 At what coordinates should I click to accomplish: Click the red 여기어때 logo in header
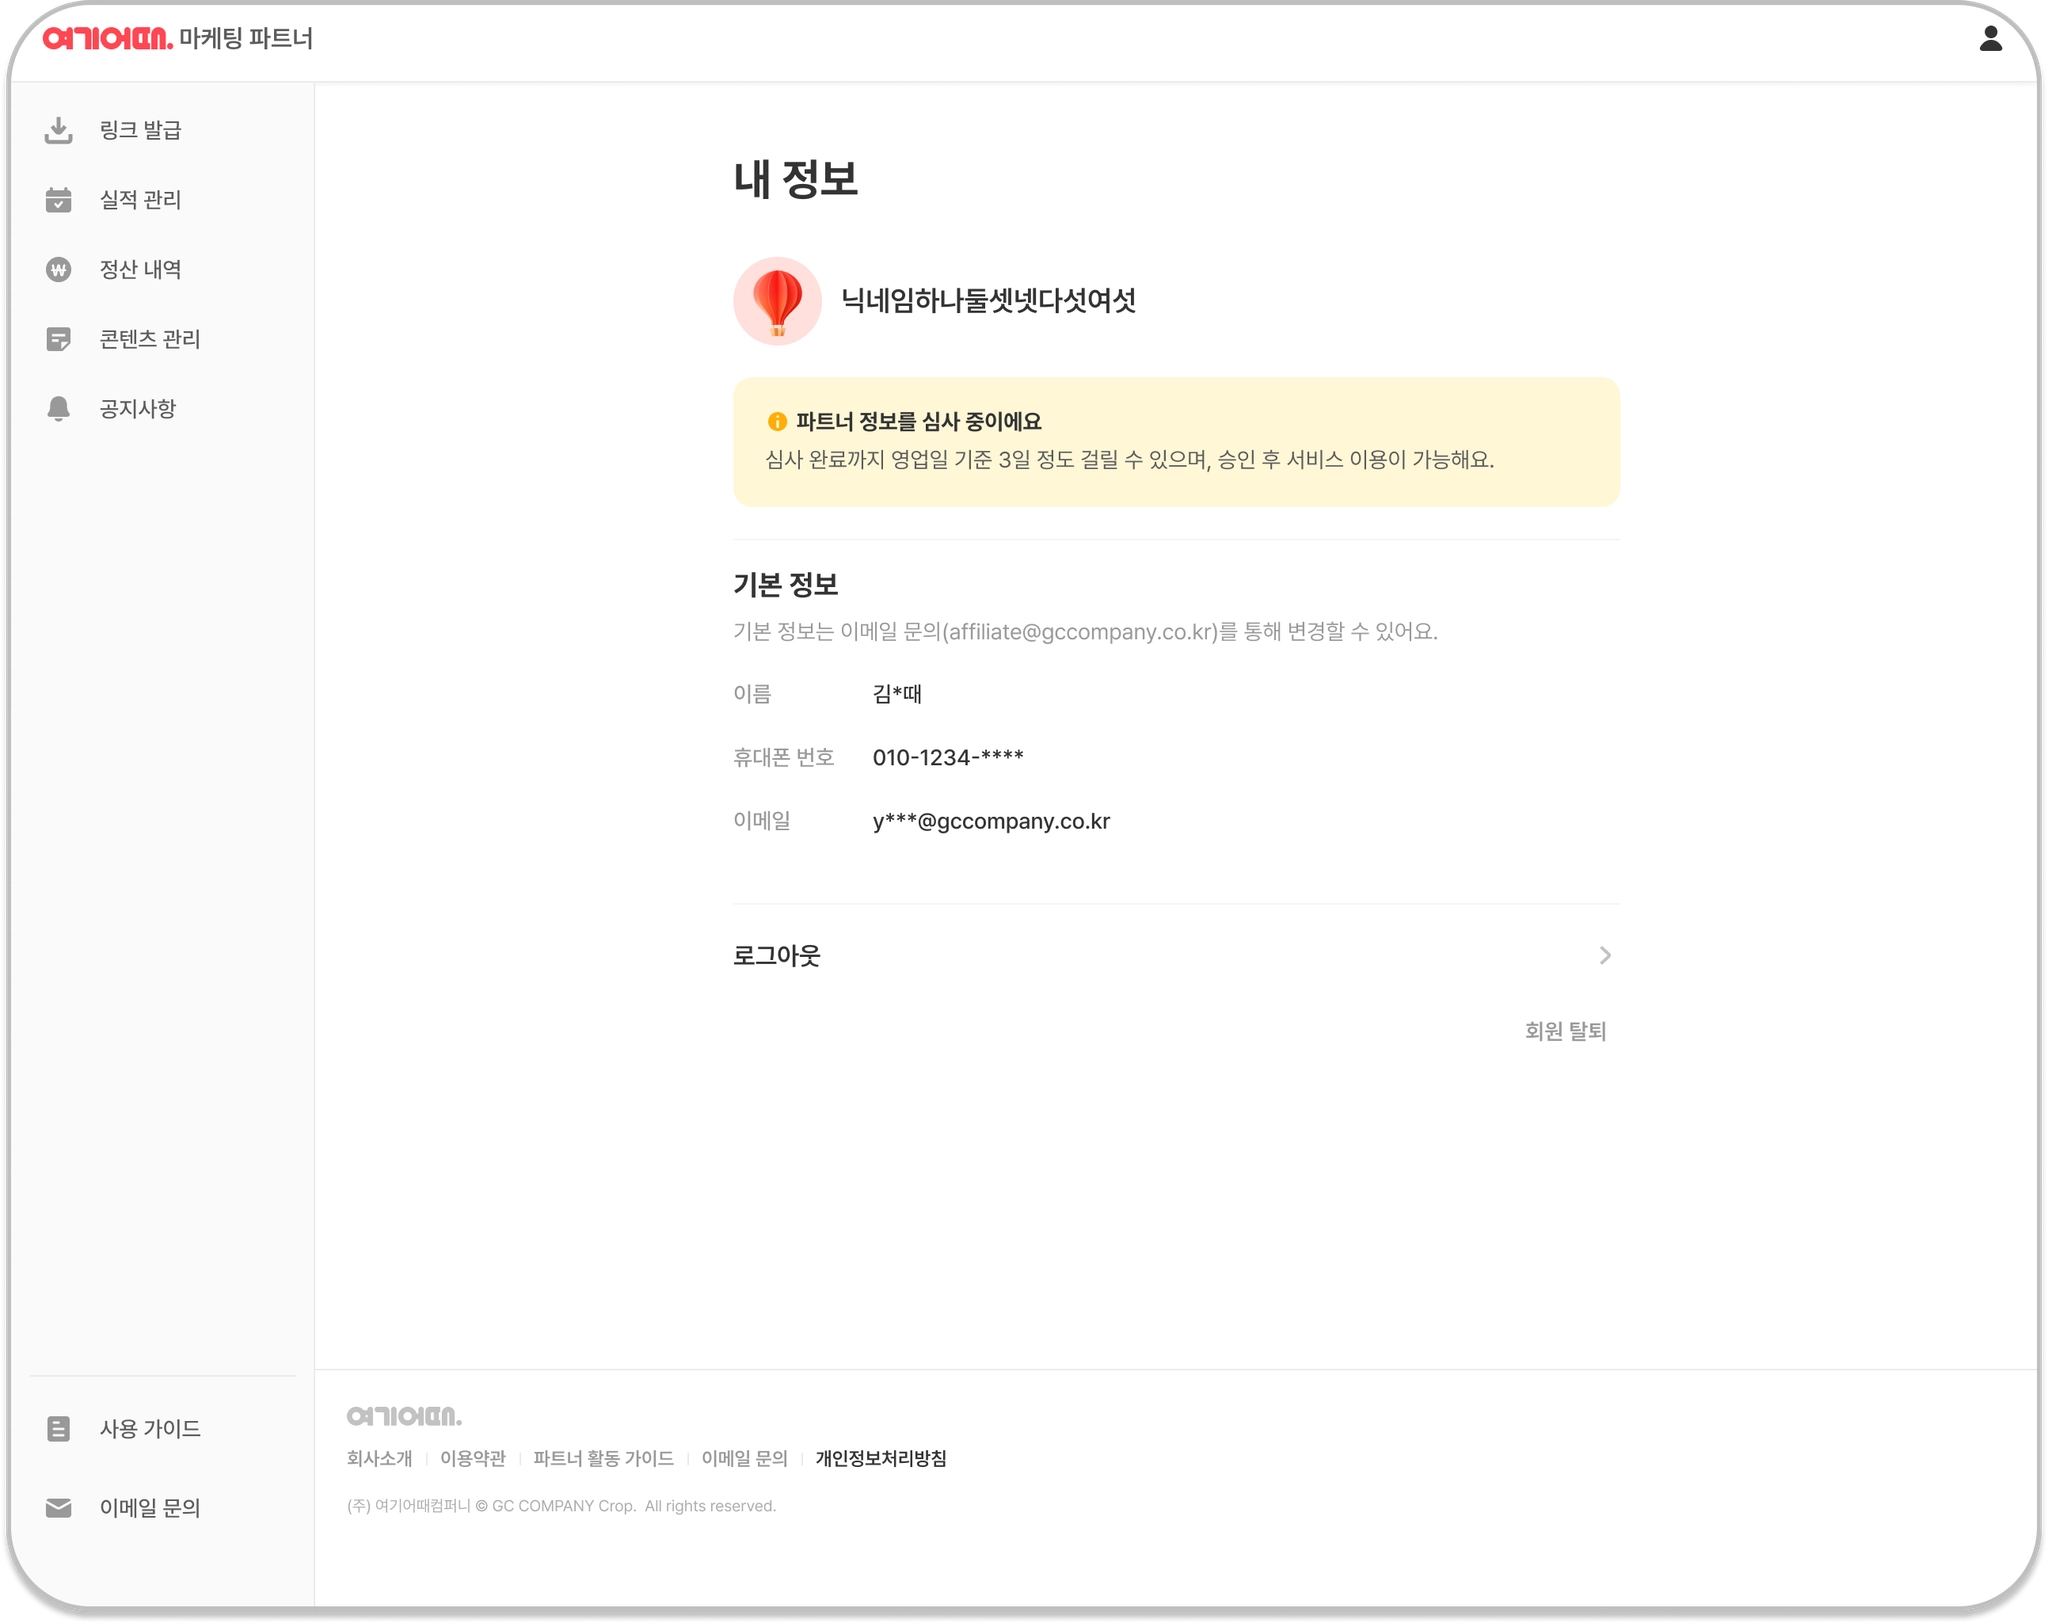pyautogui.click(x=107, y=39)
